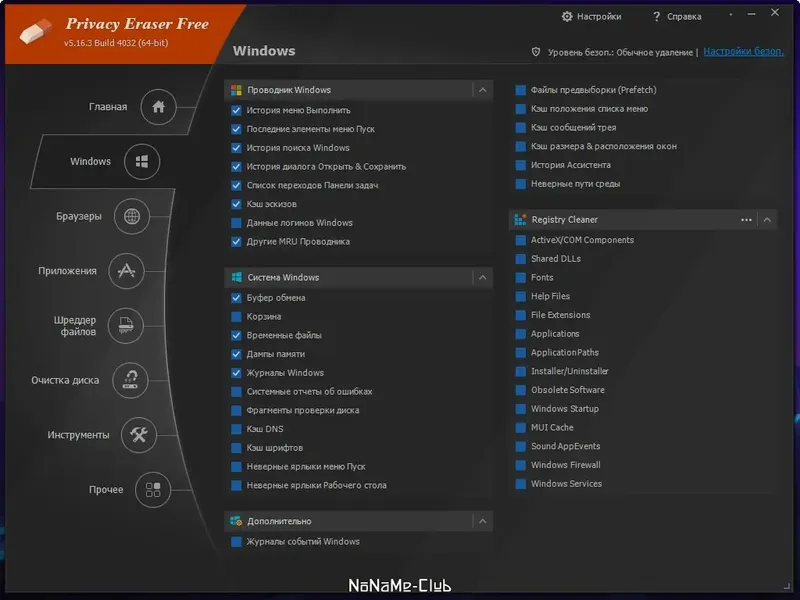800x600 pixels.
Task: Open the Приложения apps icon
Action: click(x=126, y=270)
